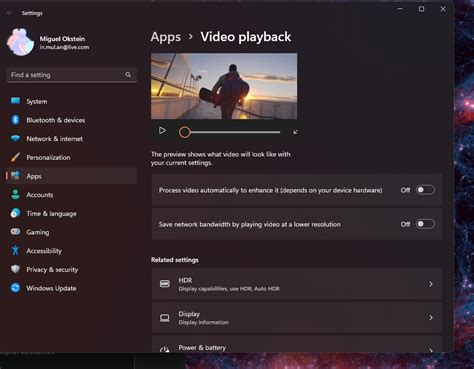Click the video preview thumbnail
The height and width of the screenshot is (369, 474).
224,86
